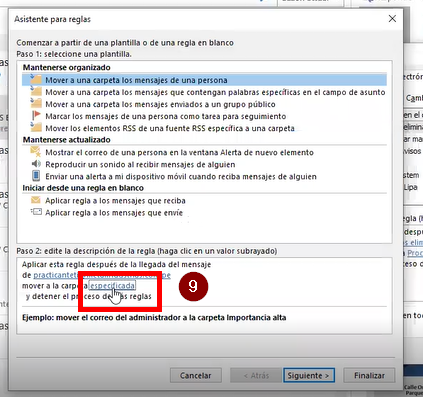This screenshot has width=423, height=397.
Task: Click mobile phone icon for 'Enviar una alerta'
Action: [x=36, y=176]
